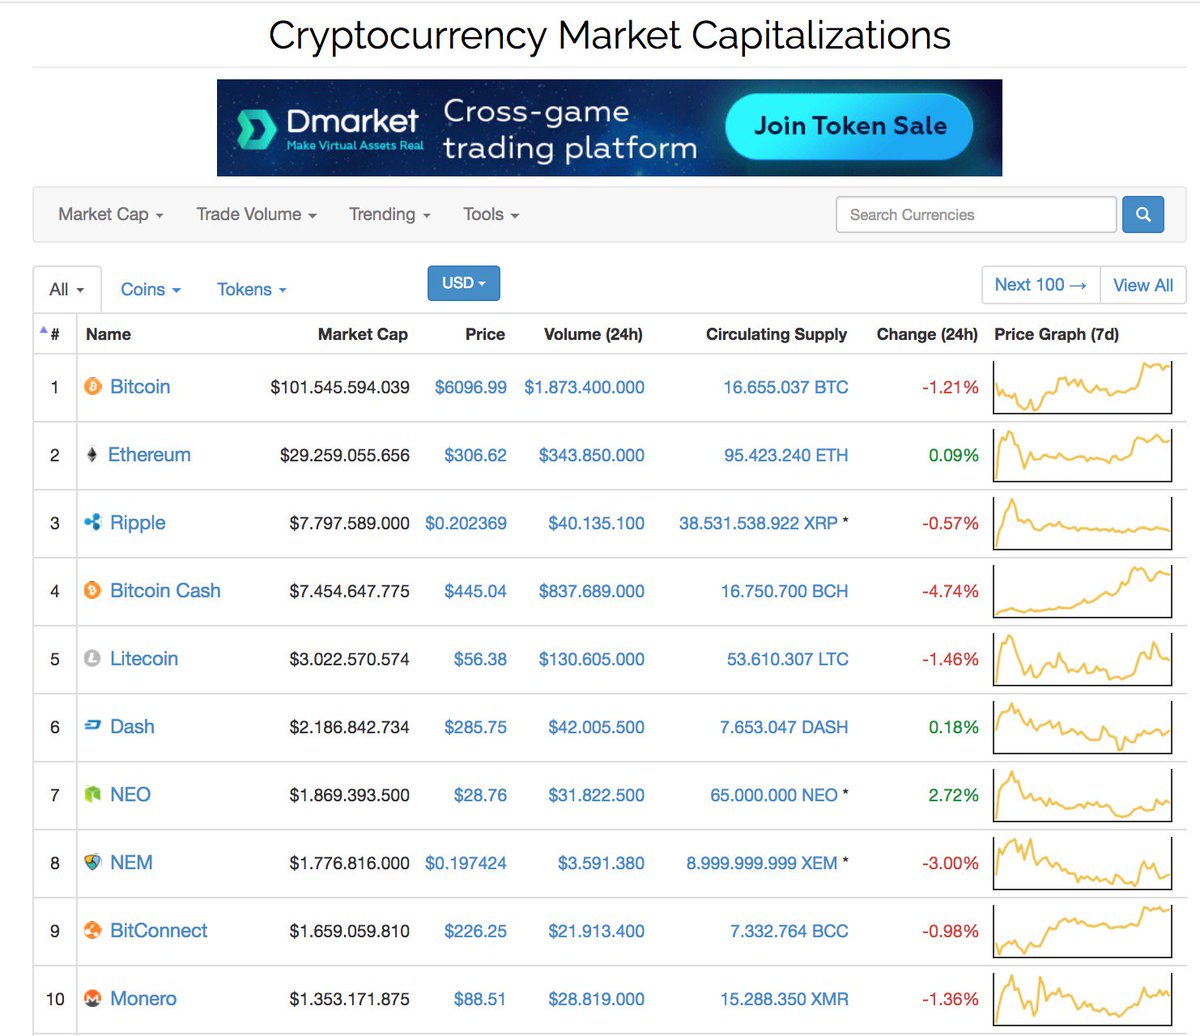Sort table by Price column header
This screenshot has width=1200, height=1036.
coord(485,334)
